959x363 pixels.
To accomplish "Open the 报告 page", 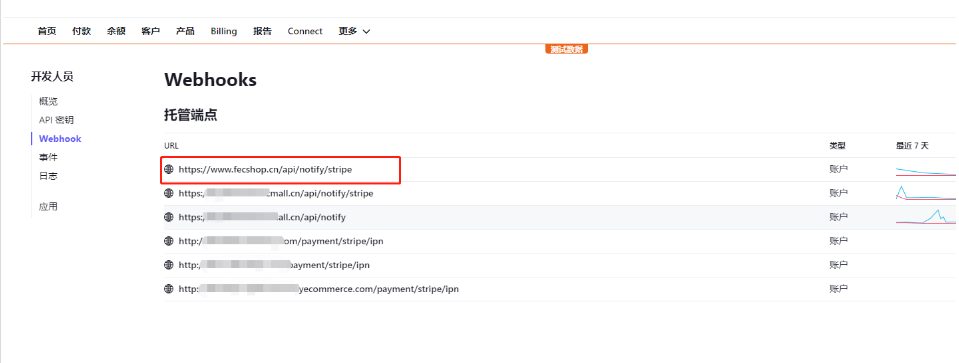I will point(262,31).
